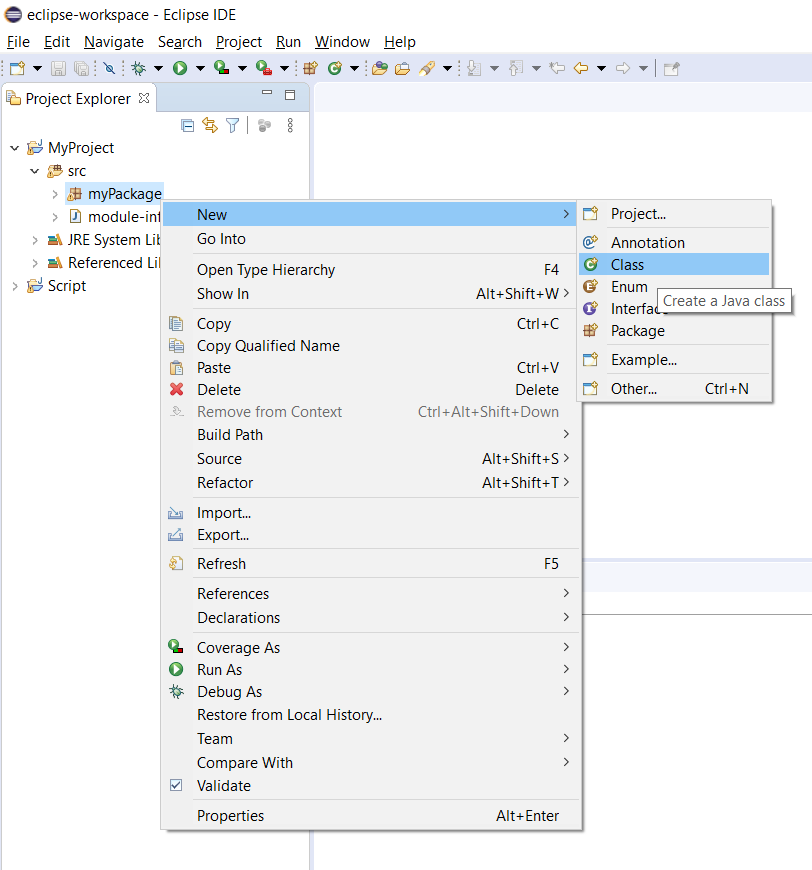Screen dimensions: 812x870
Task: Click the Debug bug icon in toolbar
Action: (x=138, y=68)
